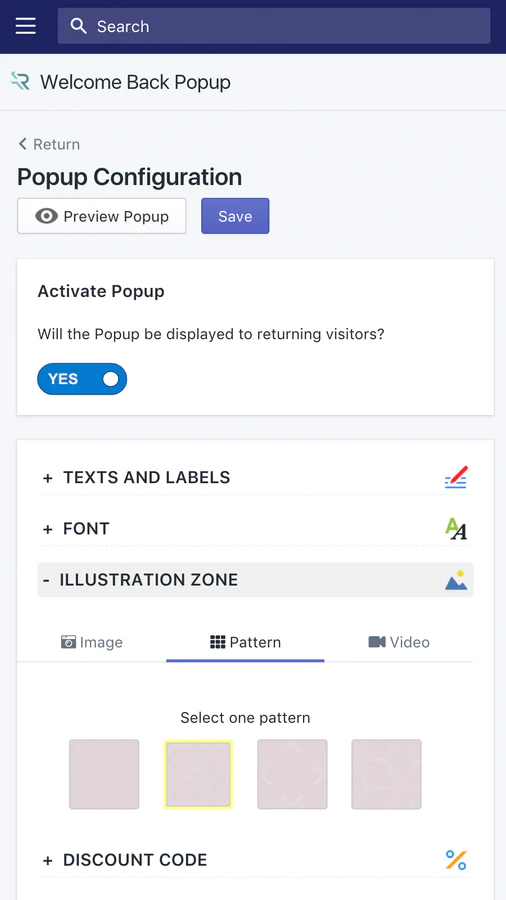506x900 pixels.
Task: Click the Texts and Labels pencil icon
Action: click(x=456, y=477)
